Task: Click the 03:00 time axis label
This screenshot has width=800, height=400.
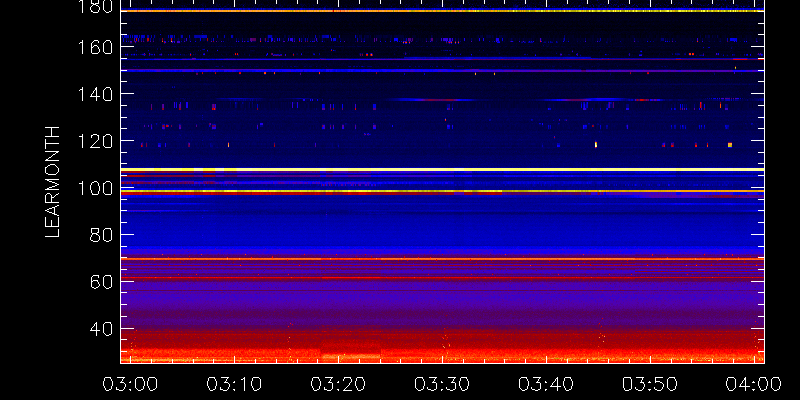Action: 130,384
